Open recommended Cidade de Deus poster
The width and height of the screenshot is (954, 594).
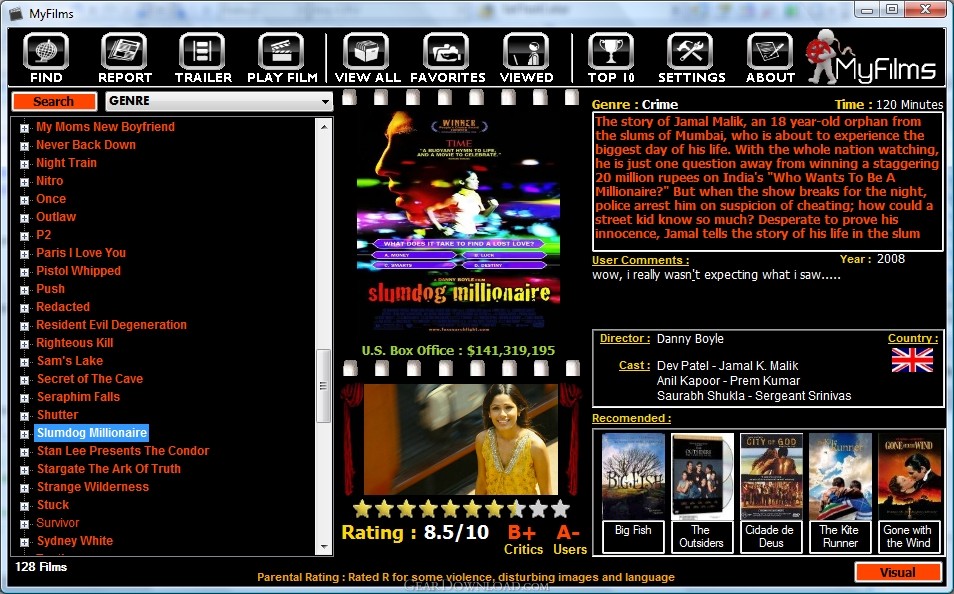click(x=771, y=476)
